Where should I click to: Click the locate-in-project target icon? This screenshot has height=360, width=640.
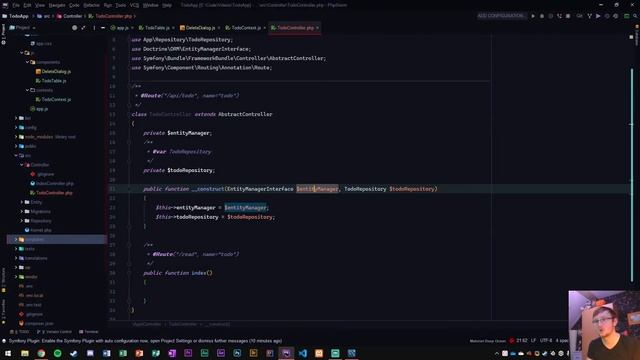click(74, 28)
